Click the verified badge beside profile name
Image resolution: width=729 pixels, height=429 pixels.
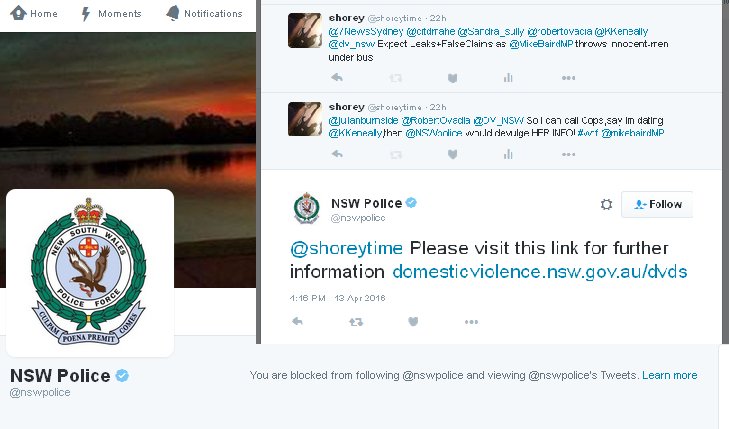(x=122, y=375)
